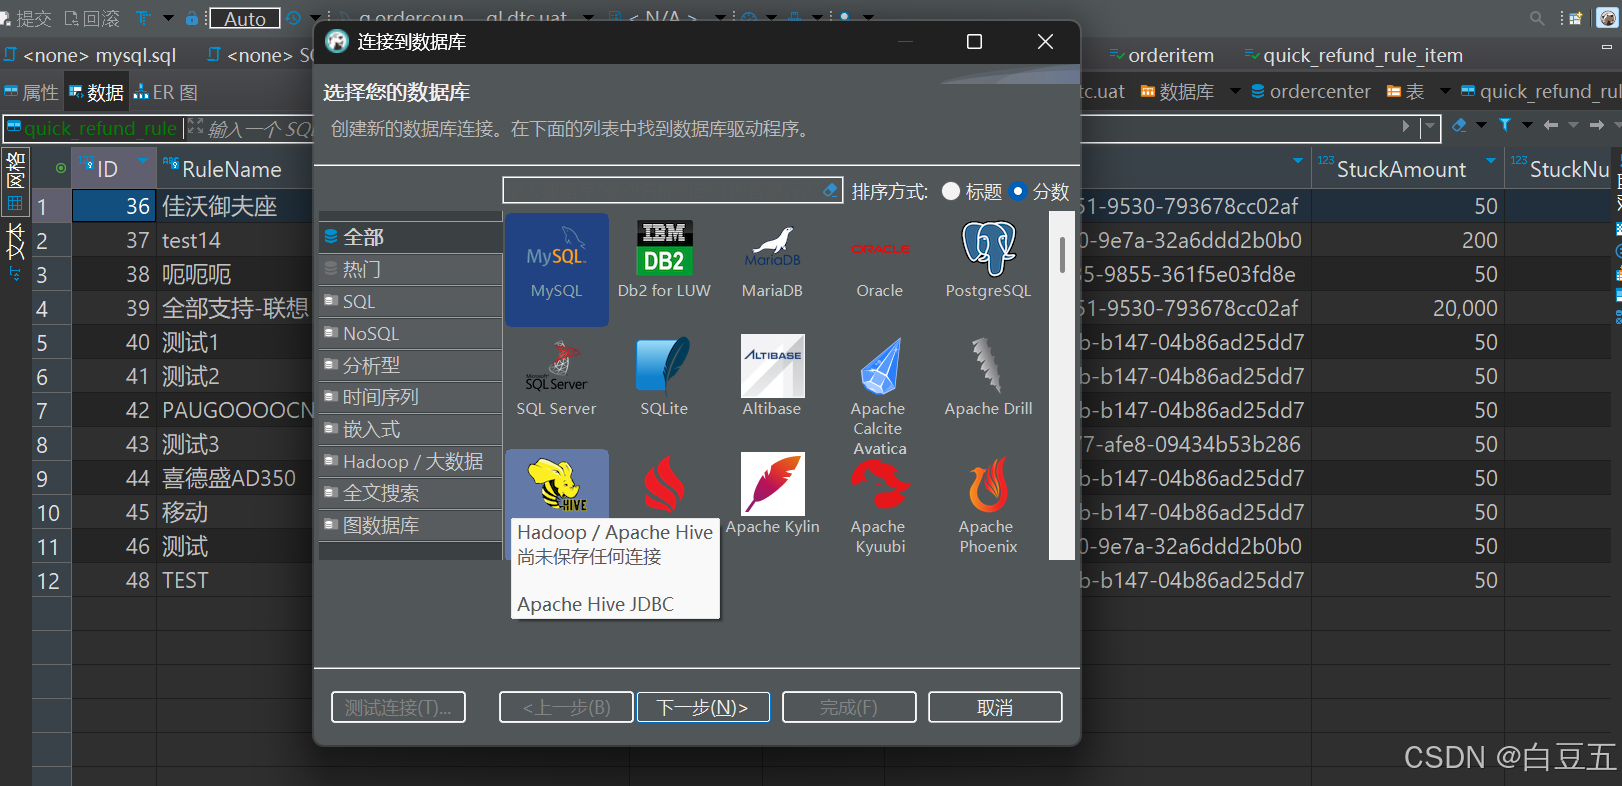Click the 提交 commit button

point(27,18)
